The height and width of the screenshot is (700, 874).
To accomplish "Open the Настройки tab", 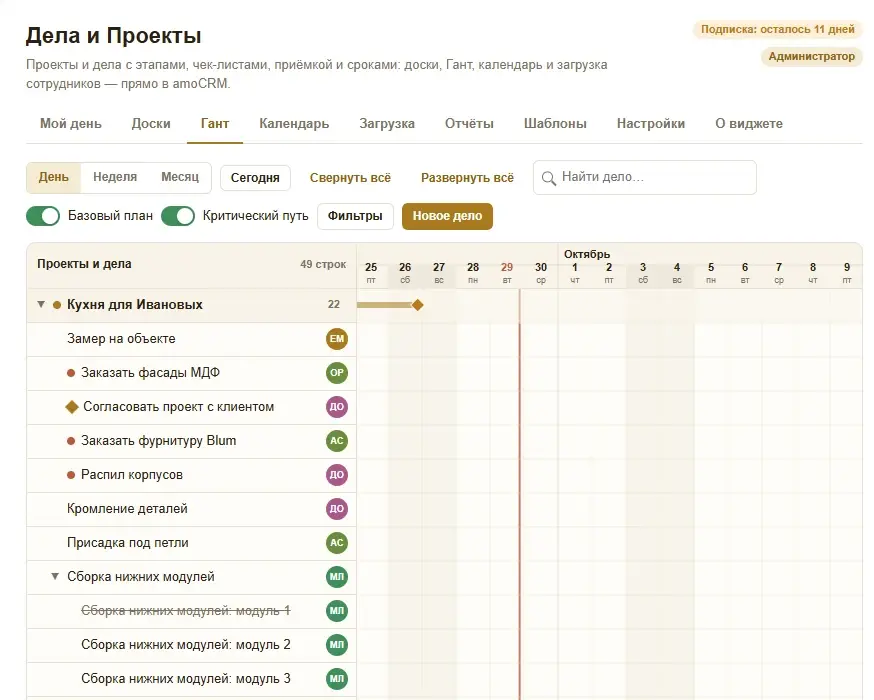I will (651, 124).
